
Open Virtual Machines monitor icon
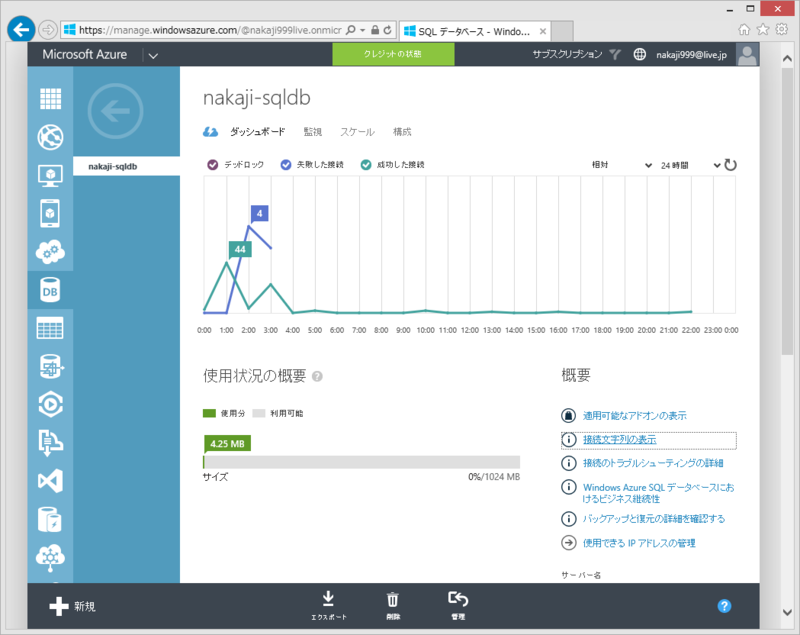click(51, 175)
